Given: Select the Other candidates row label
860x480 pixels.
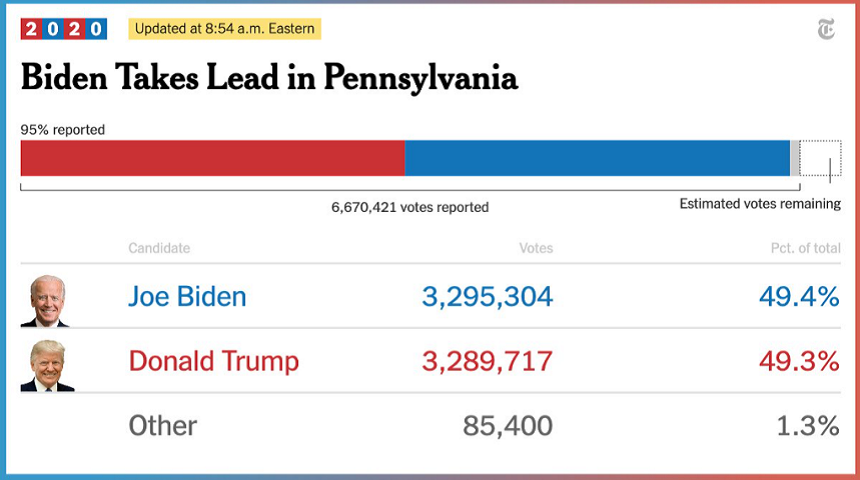Looking at the screenshot, I should [162, 426].
